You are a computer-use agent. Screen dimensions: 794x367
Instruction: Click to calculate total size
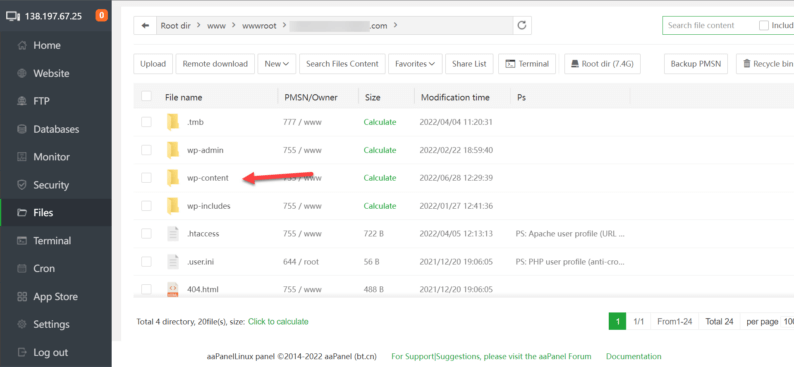pyautogui.click(x=278, y=321)
